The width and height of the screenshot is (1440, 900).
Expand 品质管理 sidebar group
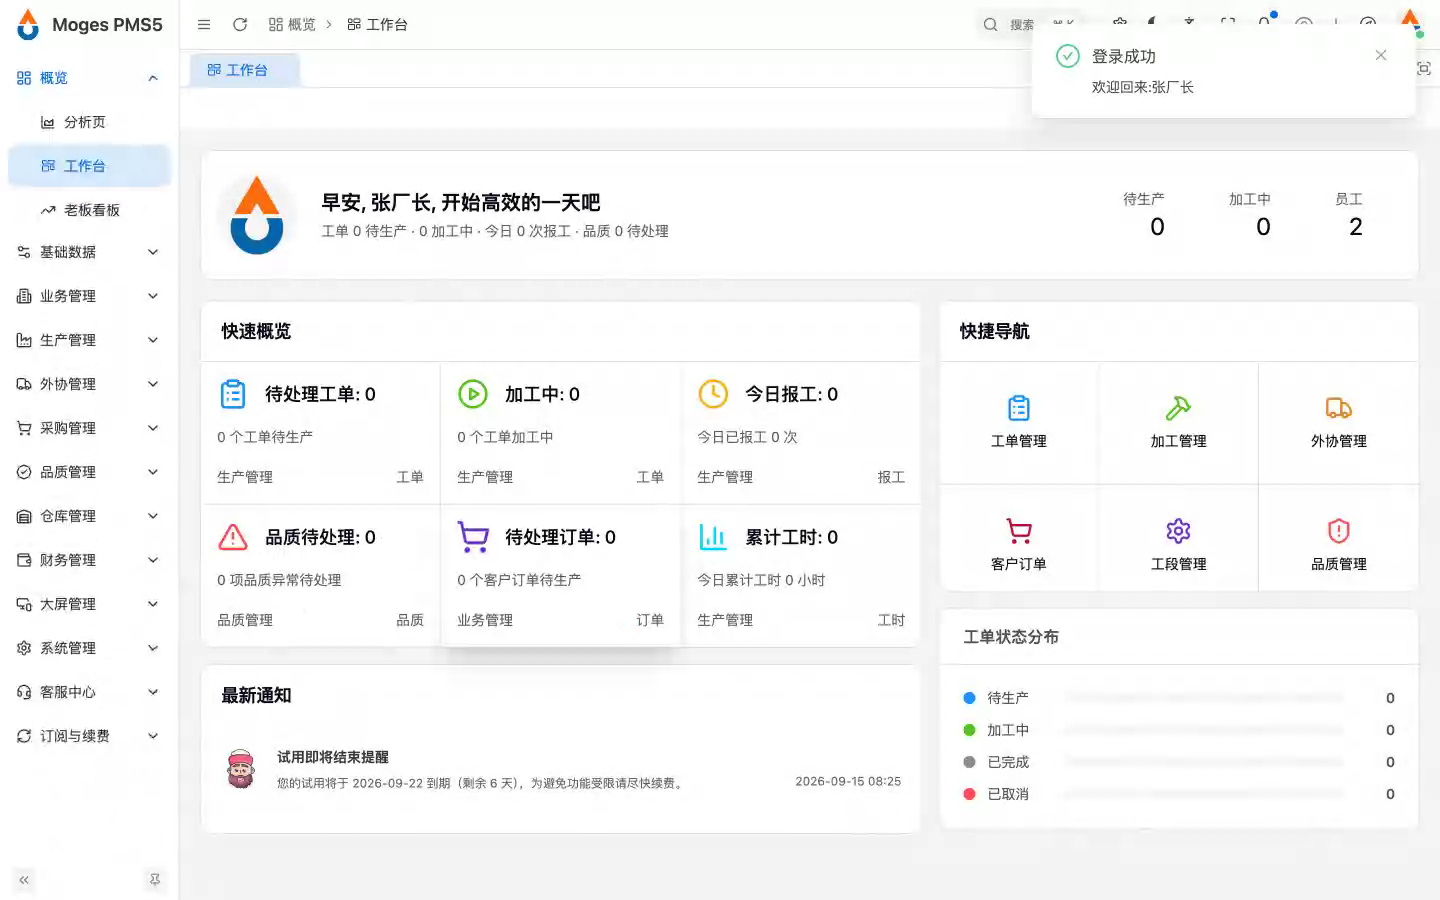(89, 472)
